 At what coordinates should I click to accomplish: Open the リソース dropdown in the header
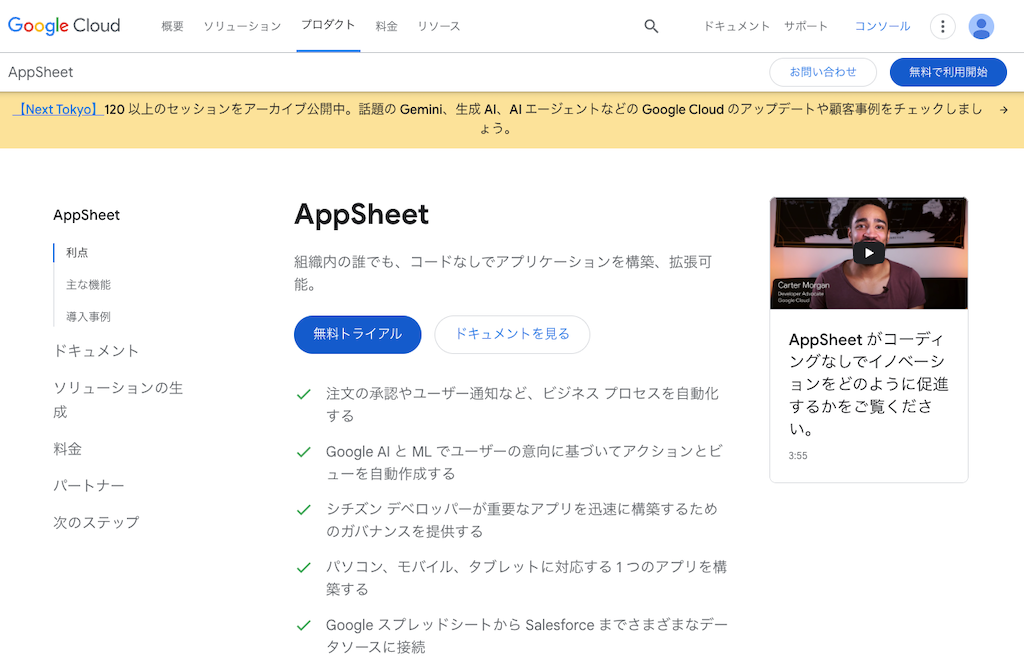tap(438, 26)
